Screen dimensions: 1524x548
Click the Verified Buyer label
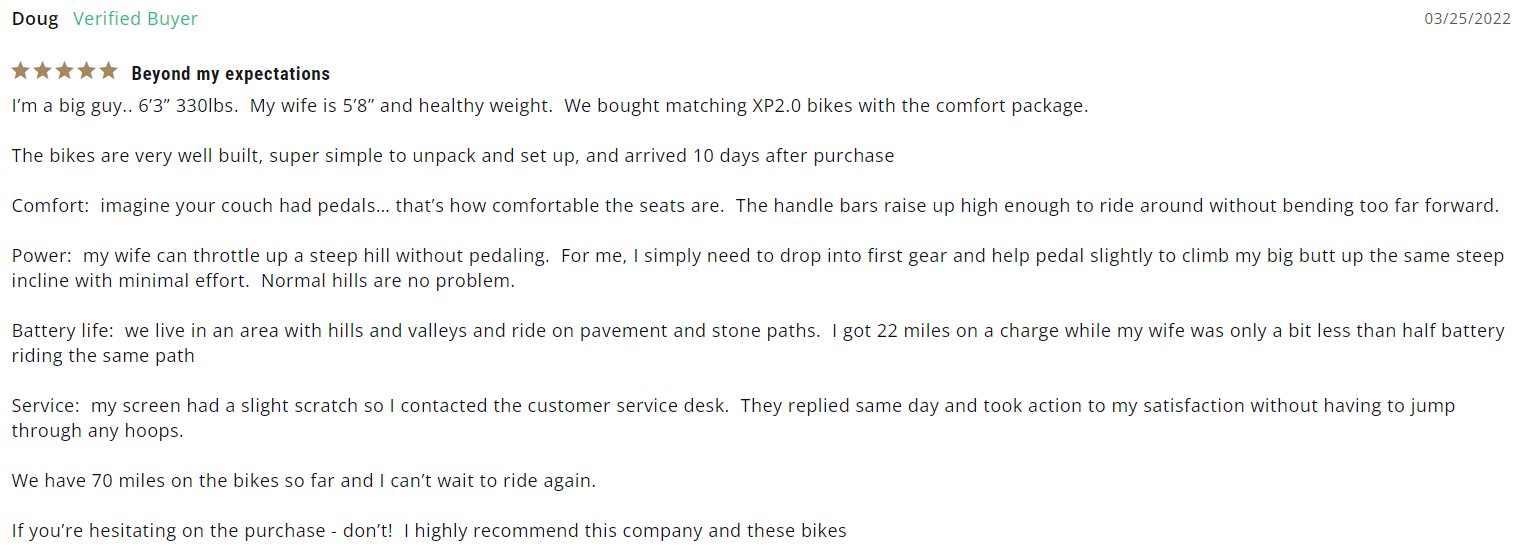click(x=135, y=19)
